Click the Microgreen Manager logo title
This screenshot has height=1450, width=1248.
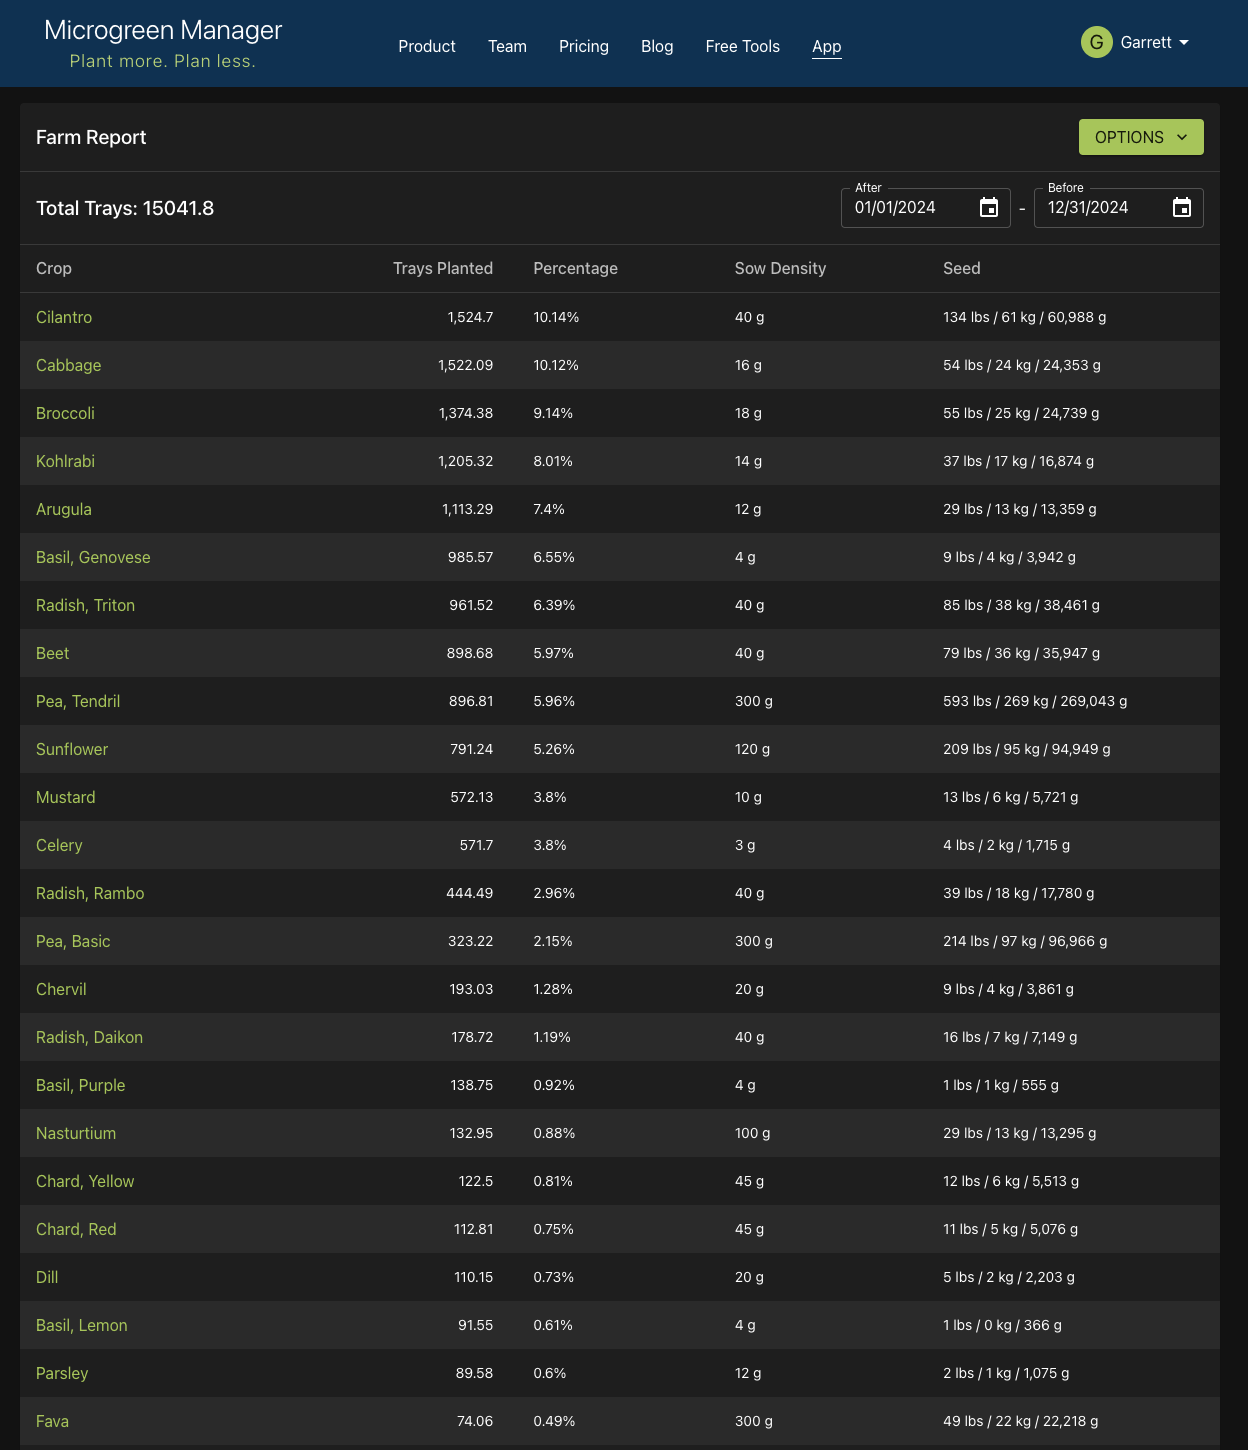[x=163, y=30]
